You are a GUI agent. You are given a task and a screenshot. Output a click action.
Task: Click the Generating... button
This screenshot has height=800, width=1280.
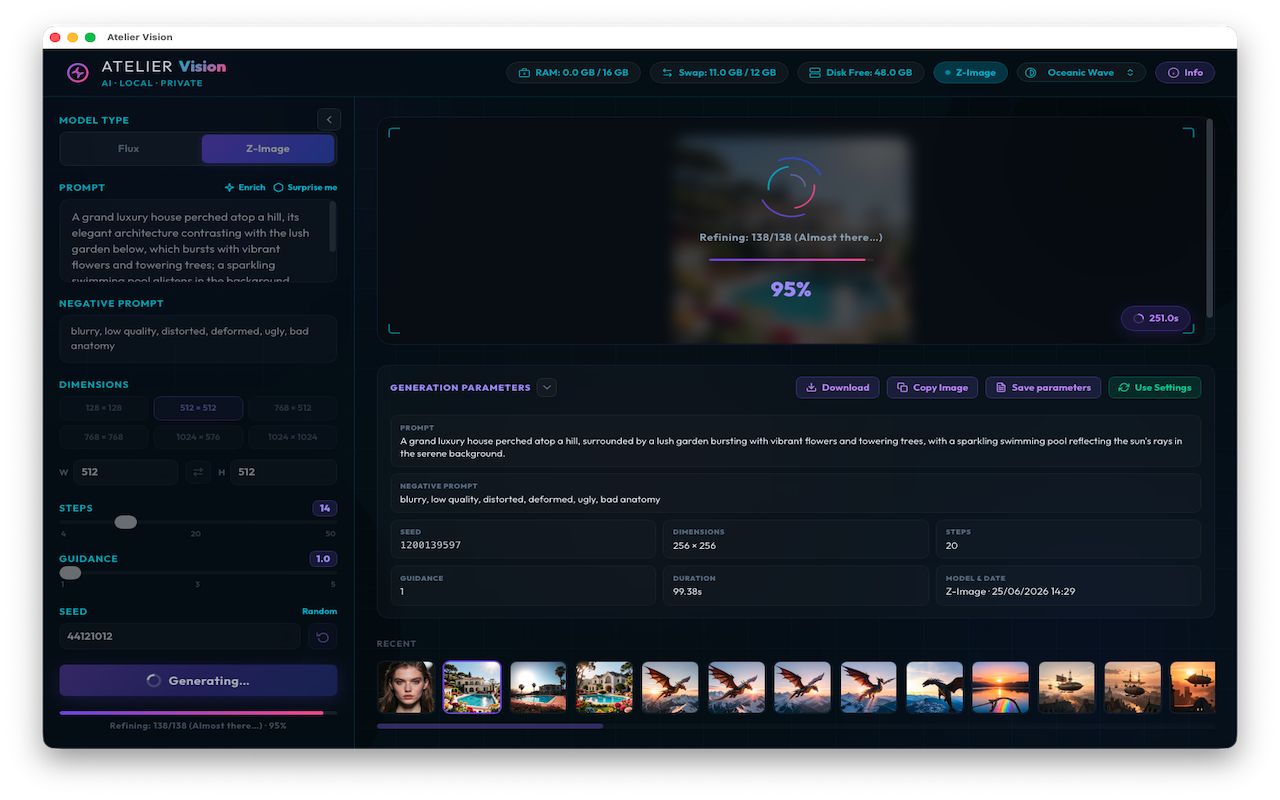point(198,680)
